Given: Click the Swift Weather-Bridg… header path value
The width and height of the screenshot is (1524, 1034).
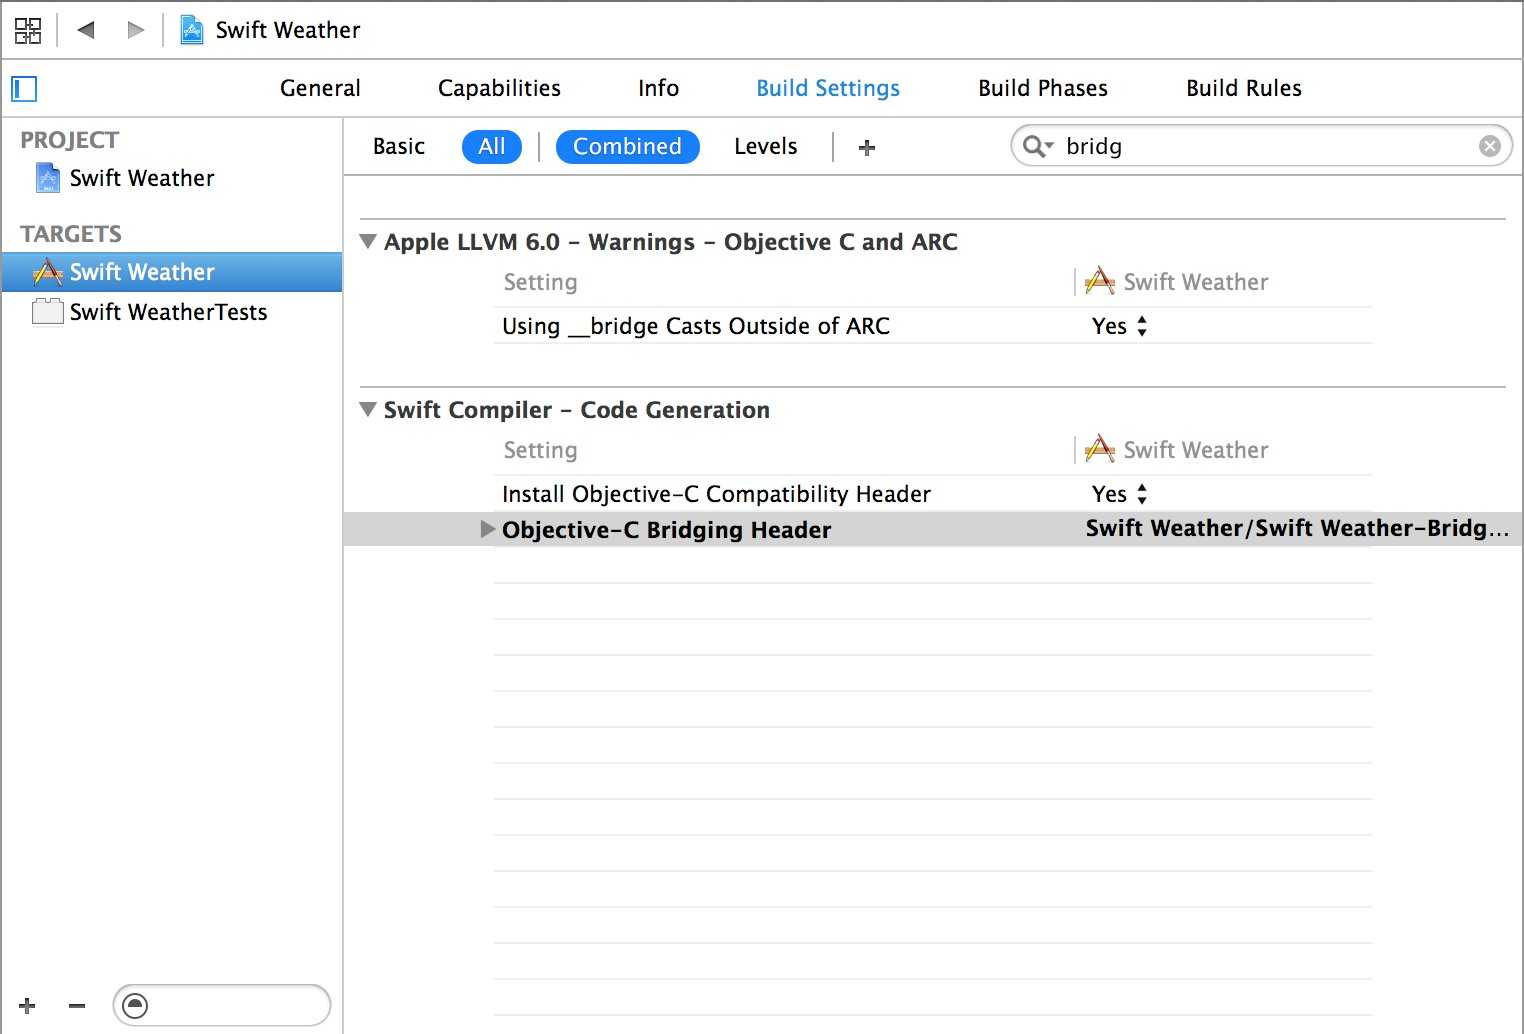Looking at the screenshot, I should 1297,528.
